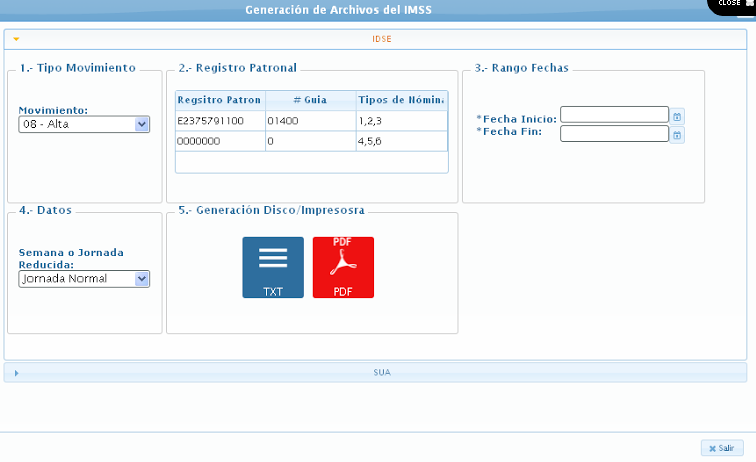Expand the SUA section
Screen dimensions: 756x462
[17, 372]
